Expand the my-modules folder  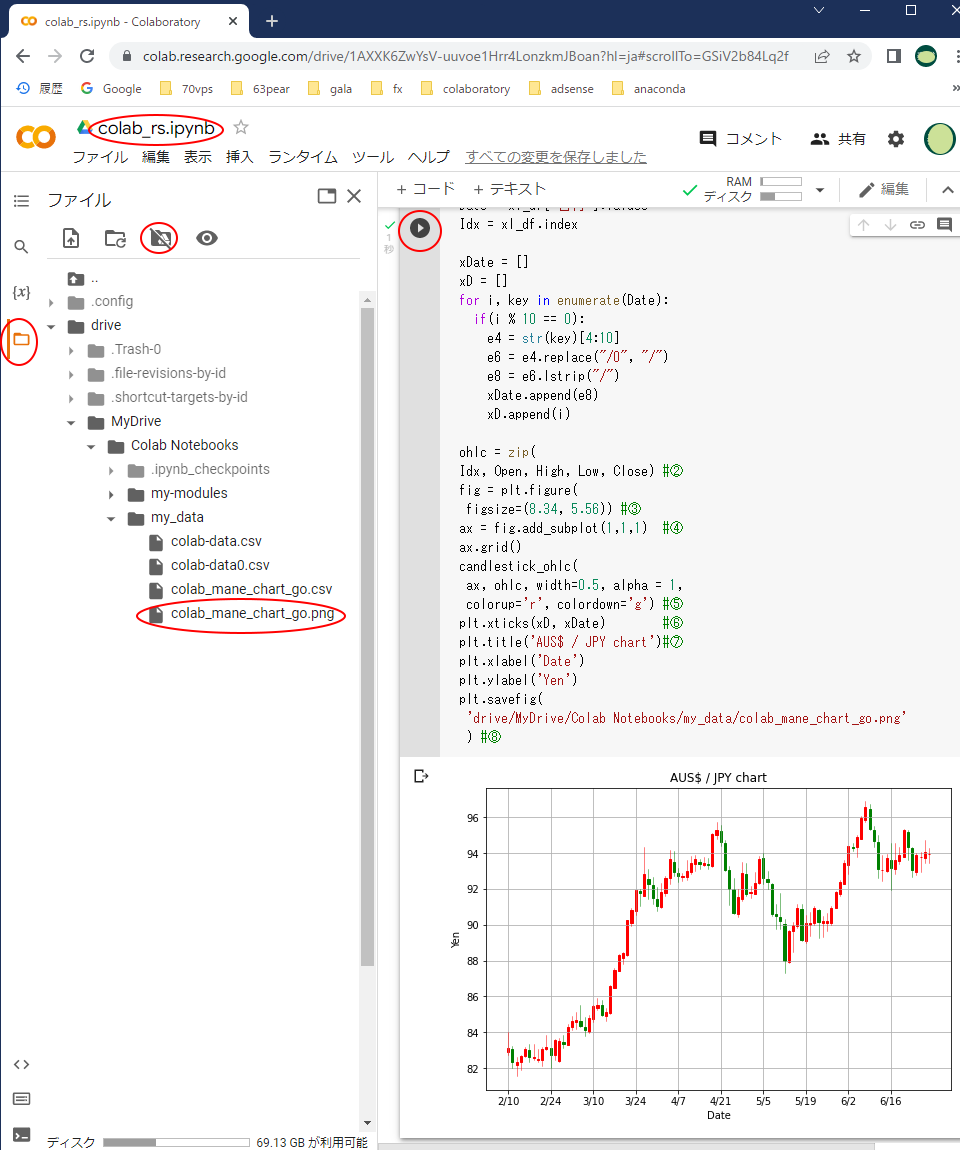tap(111, 495)
